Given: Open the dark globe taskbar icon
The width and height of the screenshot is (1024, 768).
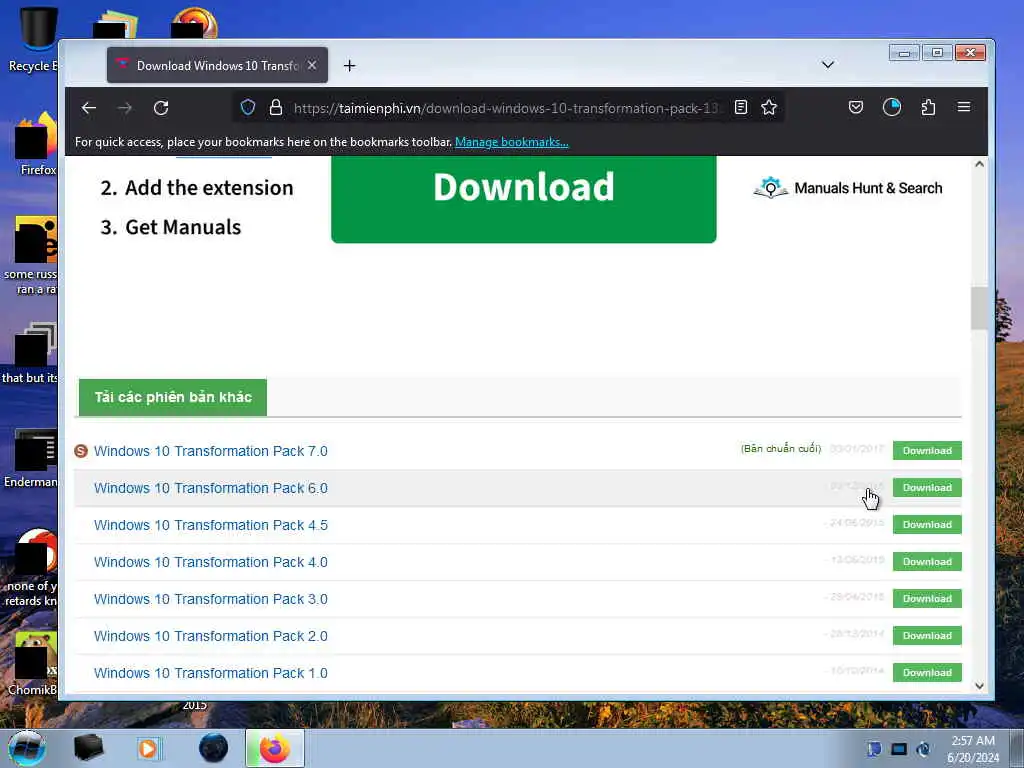Looking at the screenshot, I should point(214,748).
